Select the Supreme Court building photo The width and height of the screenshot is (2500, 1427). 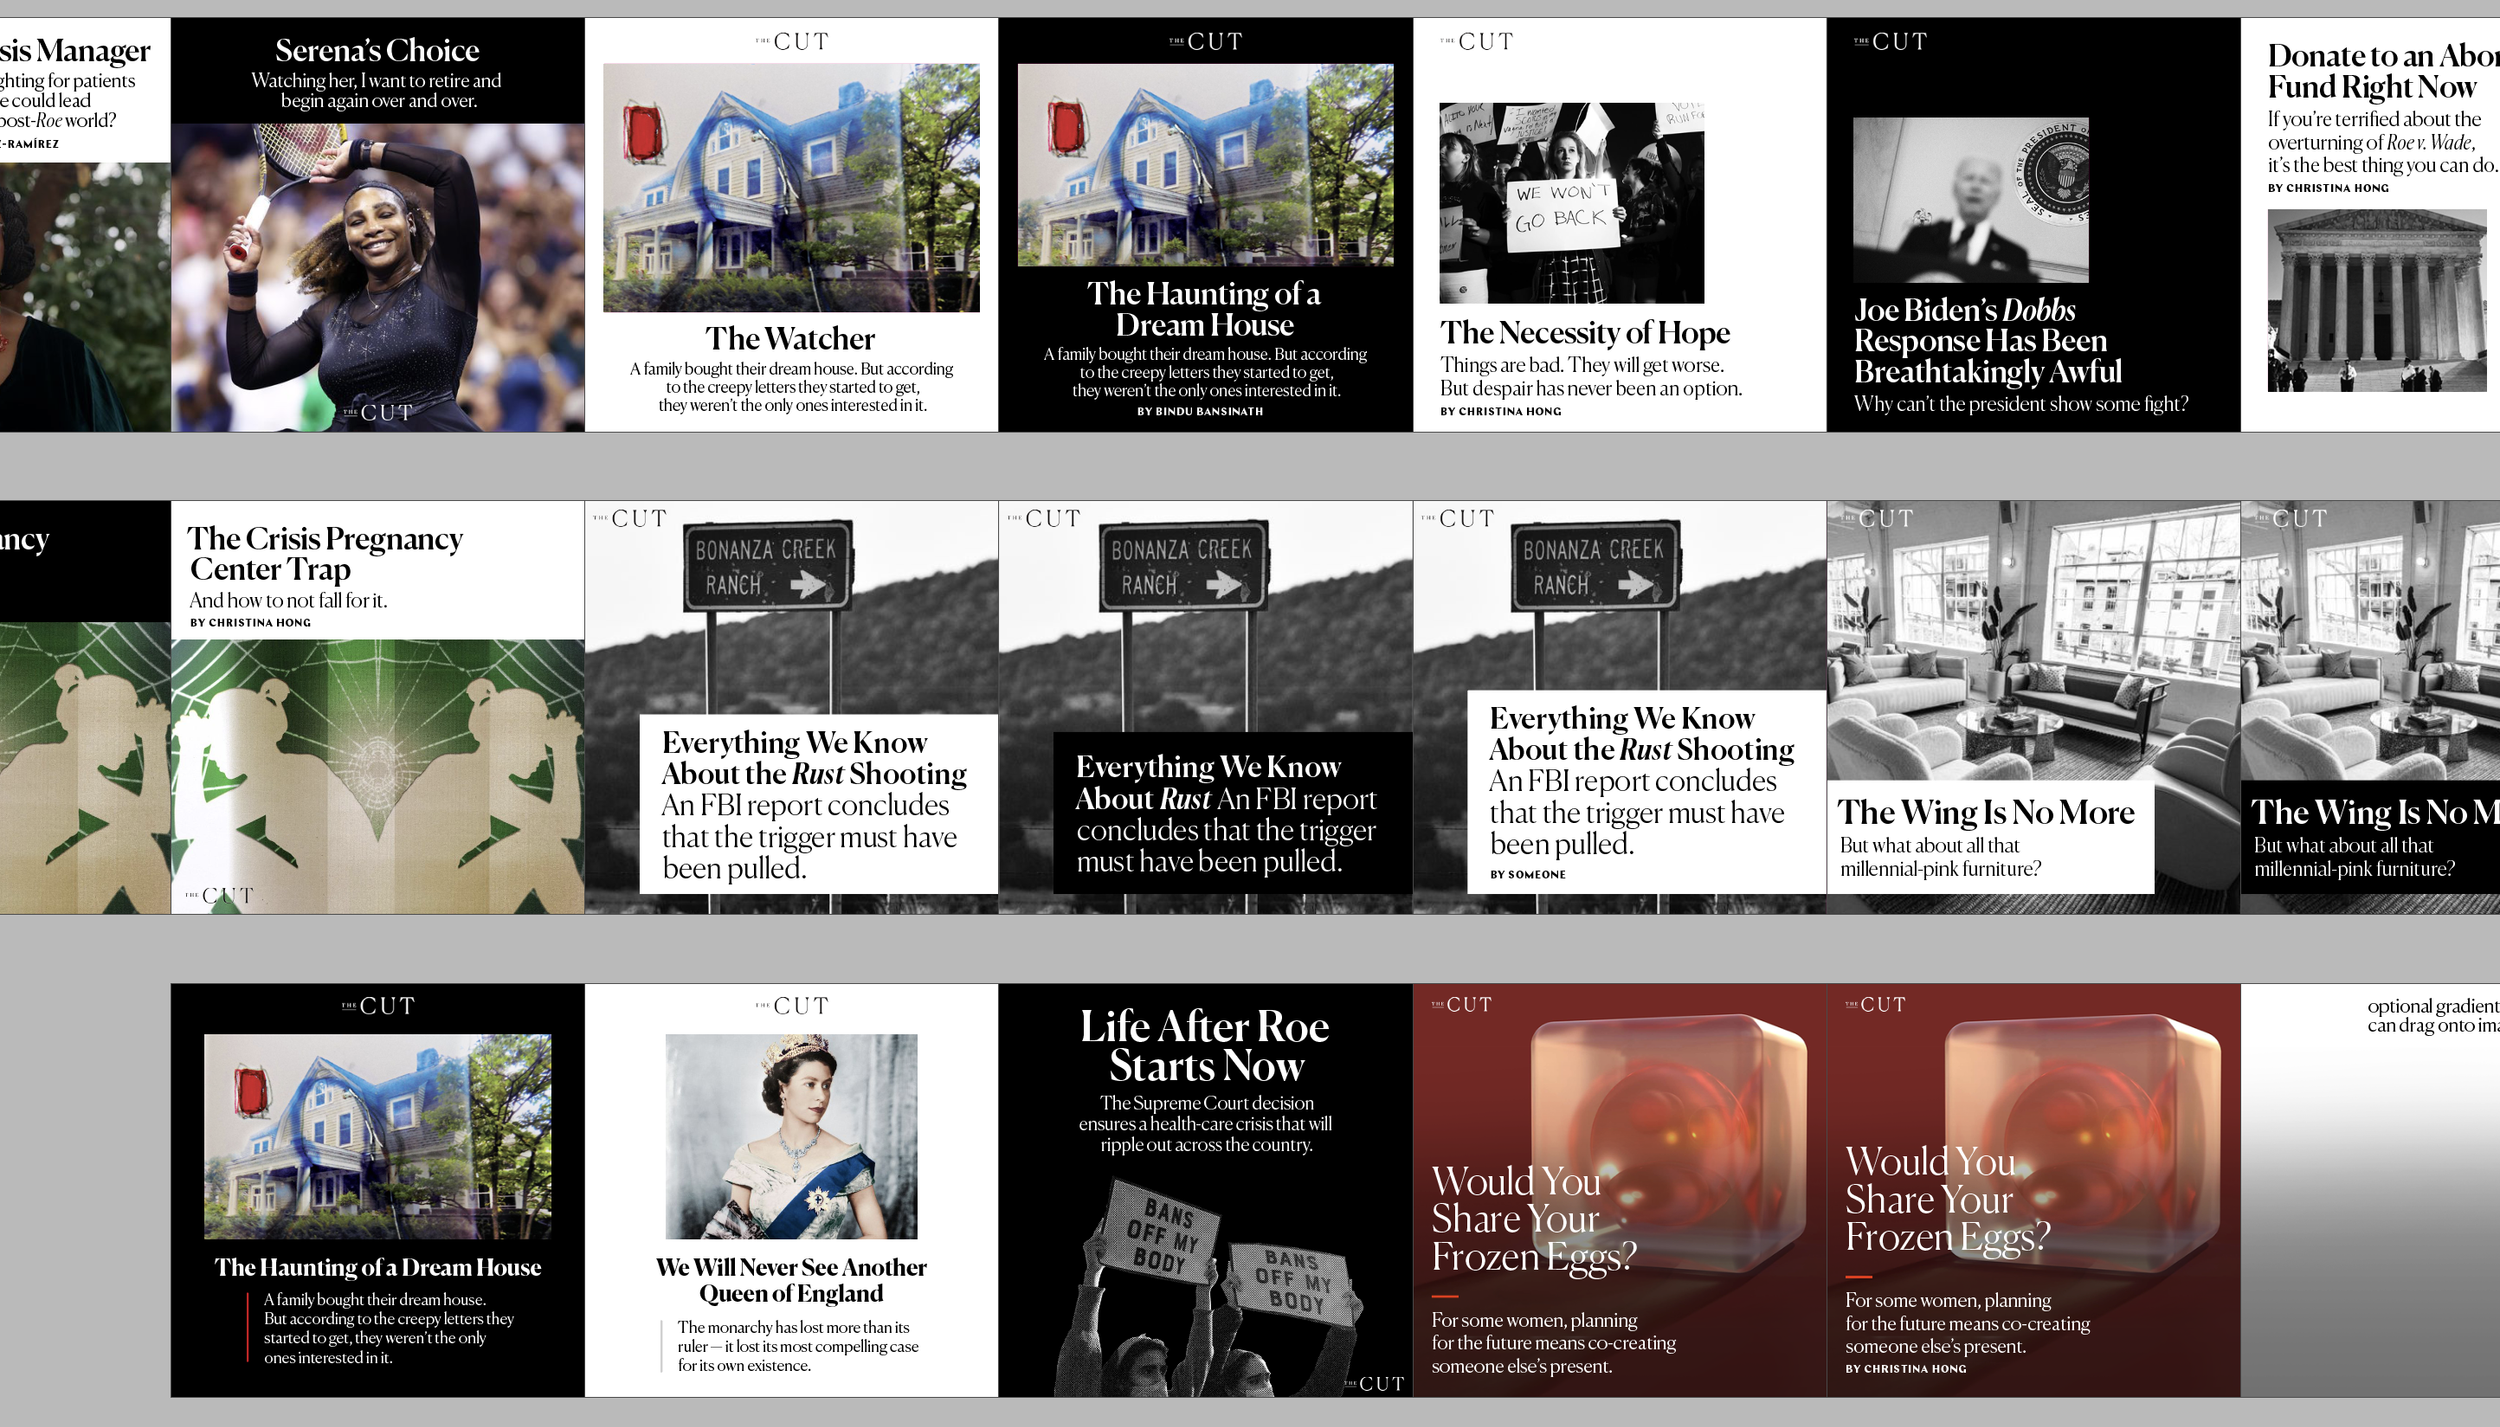2376,300
